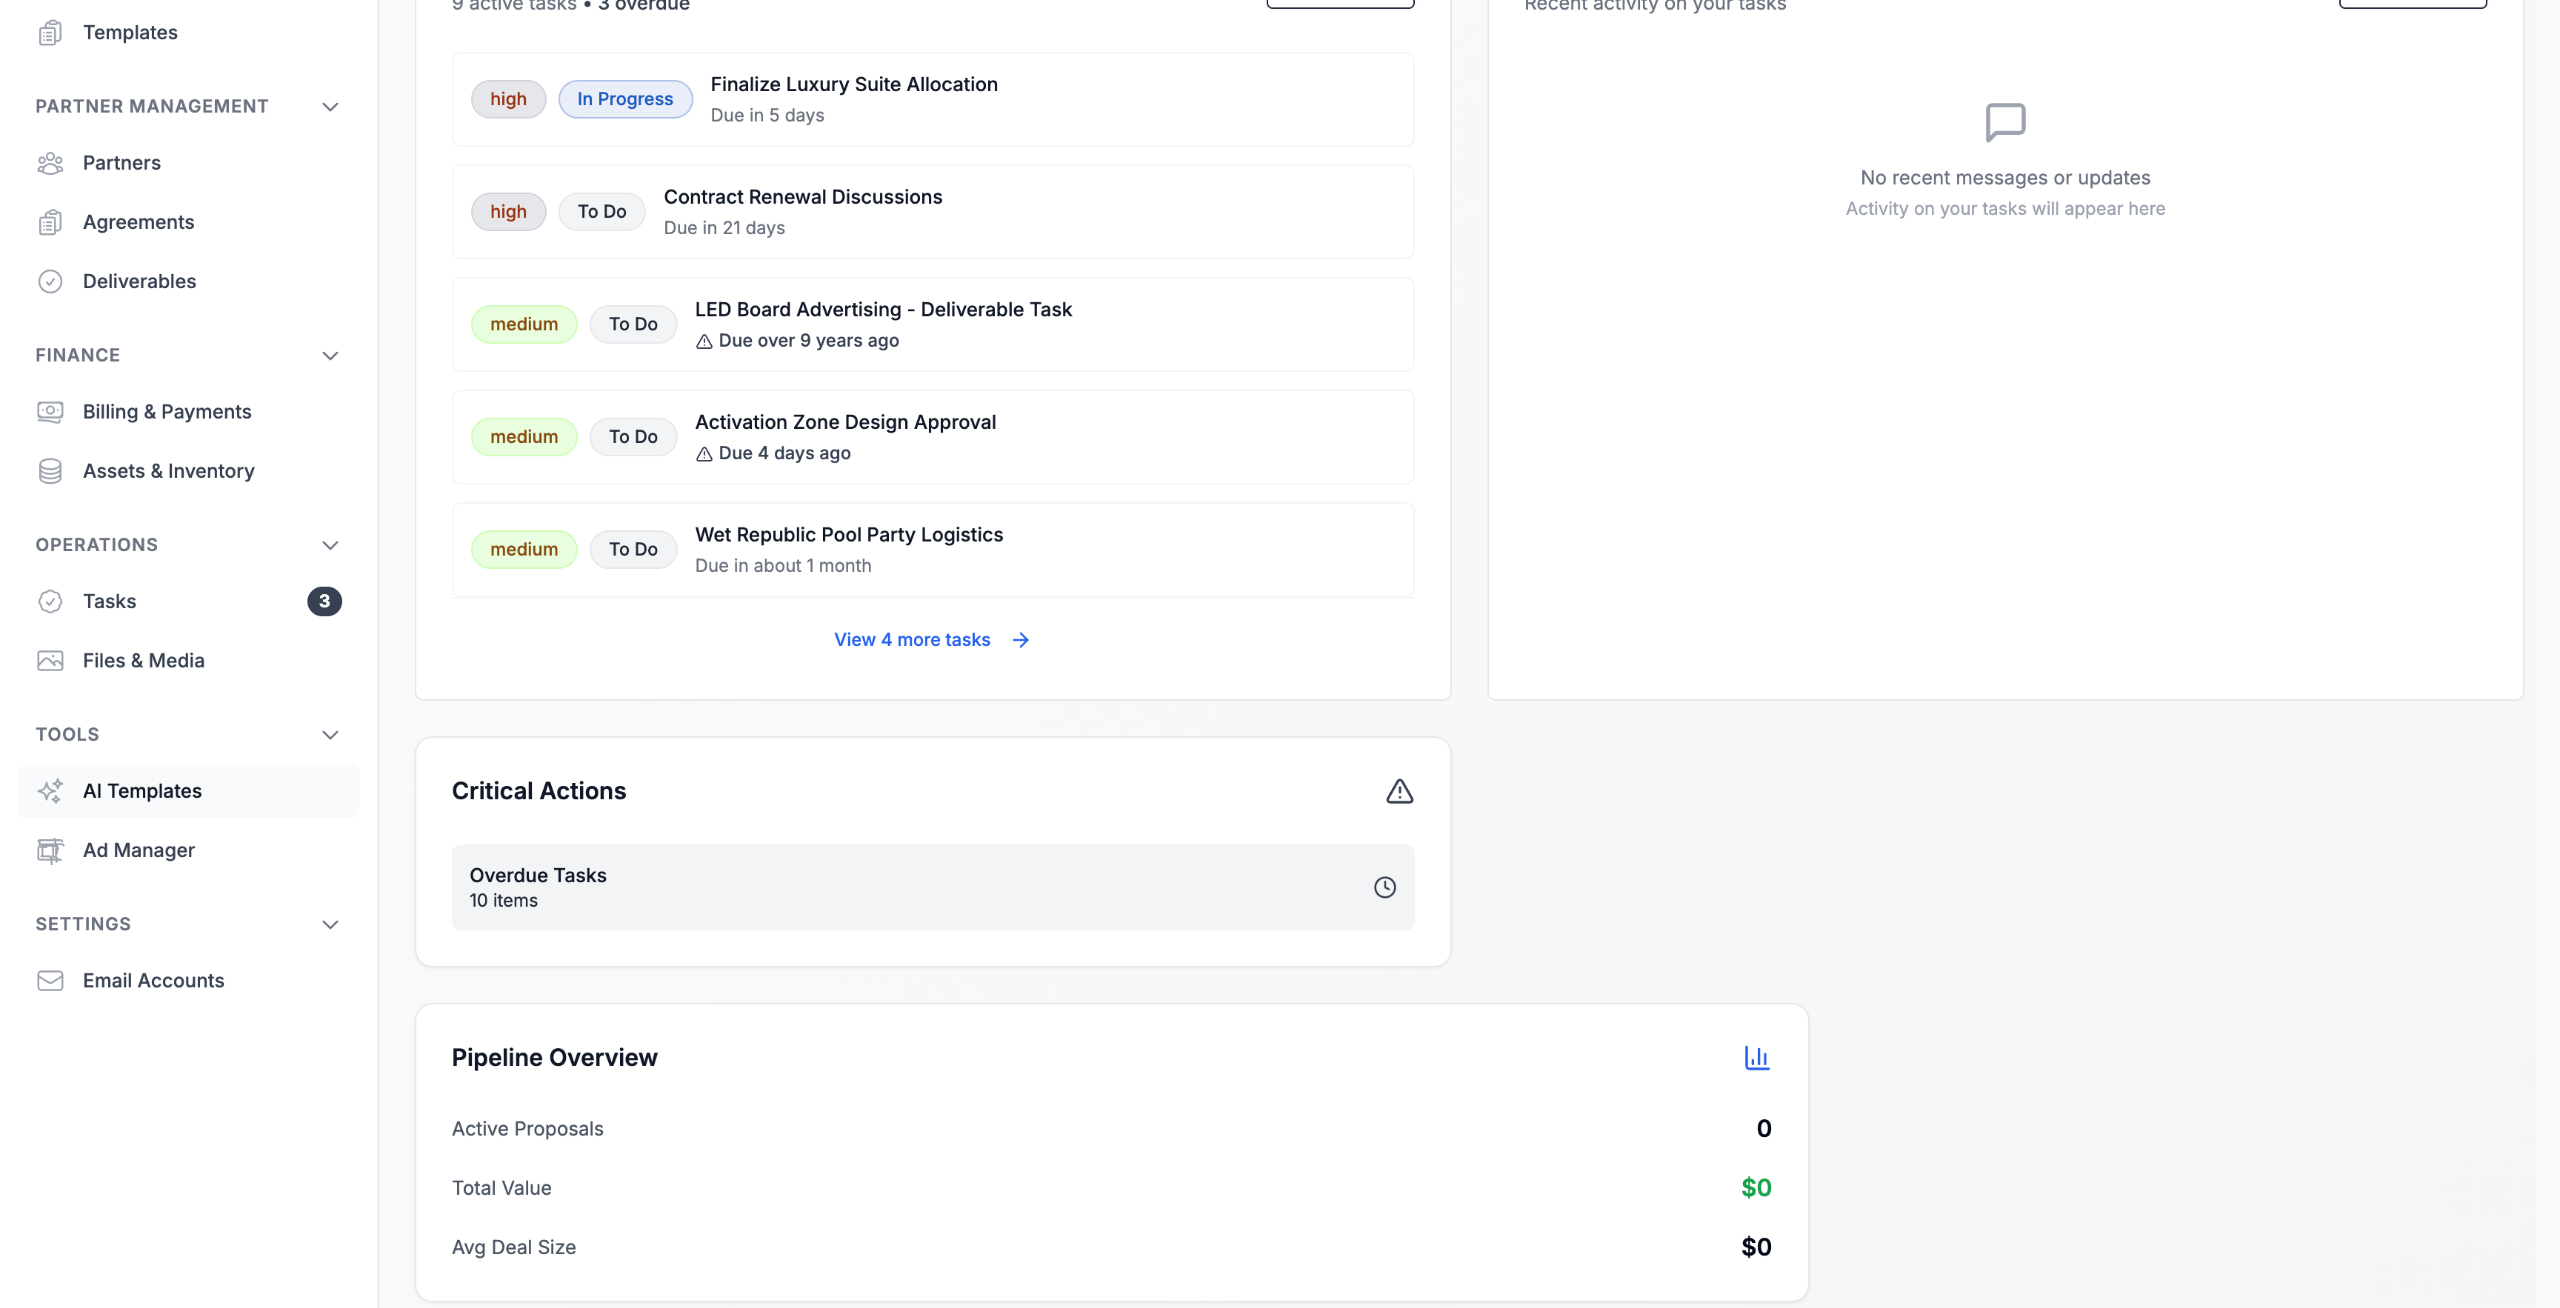Collapse the Operations section chevron
This screenshot has width=2560, height=1308.
click(x=330, y=545)
